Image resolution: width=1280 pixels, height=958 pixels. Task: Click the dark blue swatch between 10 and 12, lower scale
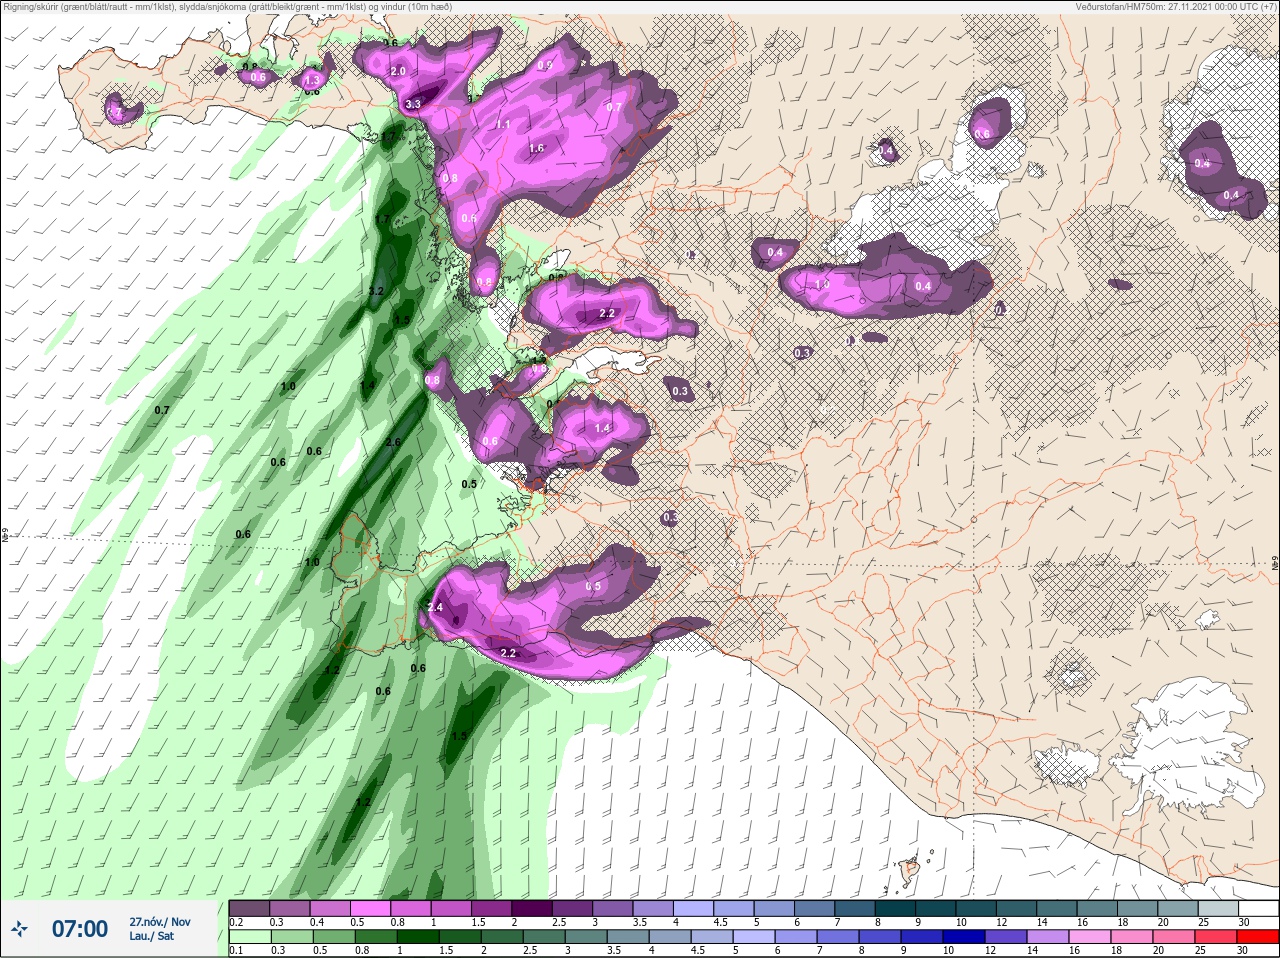coord(964,937)
